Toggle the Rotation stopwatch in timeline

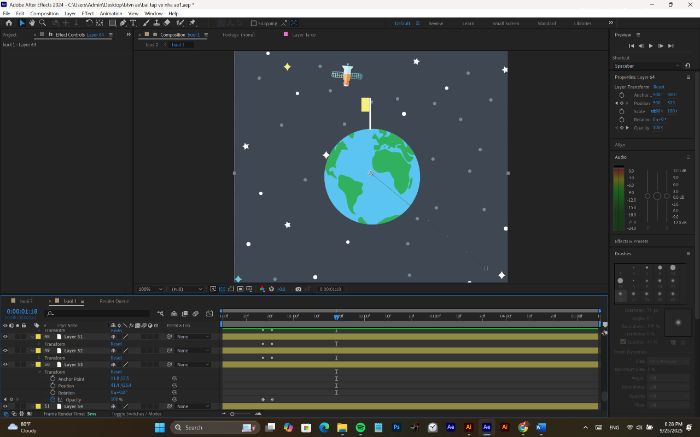[53, 392]
